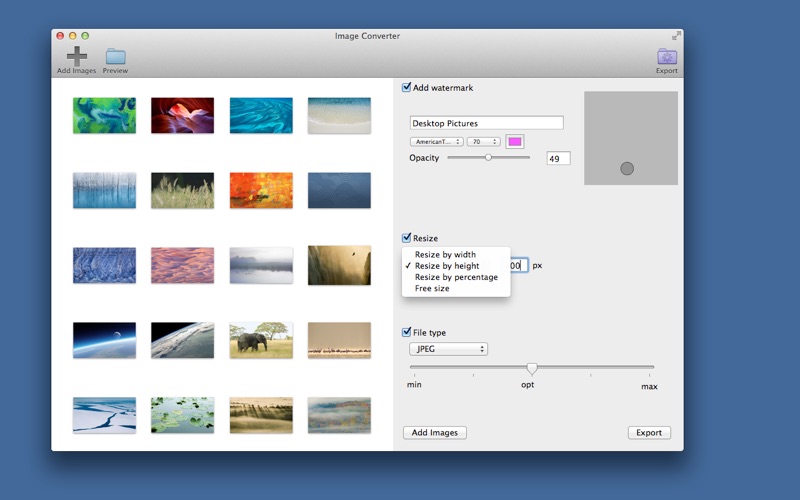800x500 pixels.
Task: Click the Export toolbar icon at top right
Action: click(x=667, y=57)
